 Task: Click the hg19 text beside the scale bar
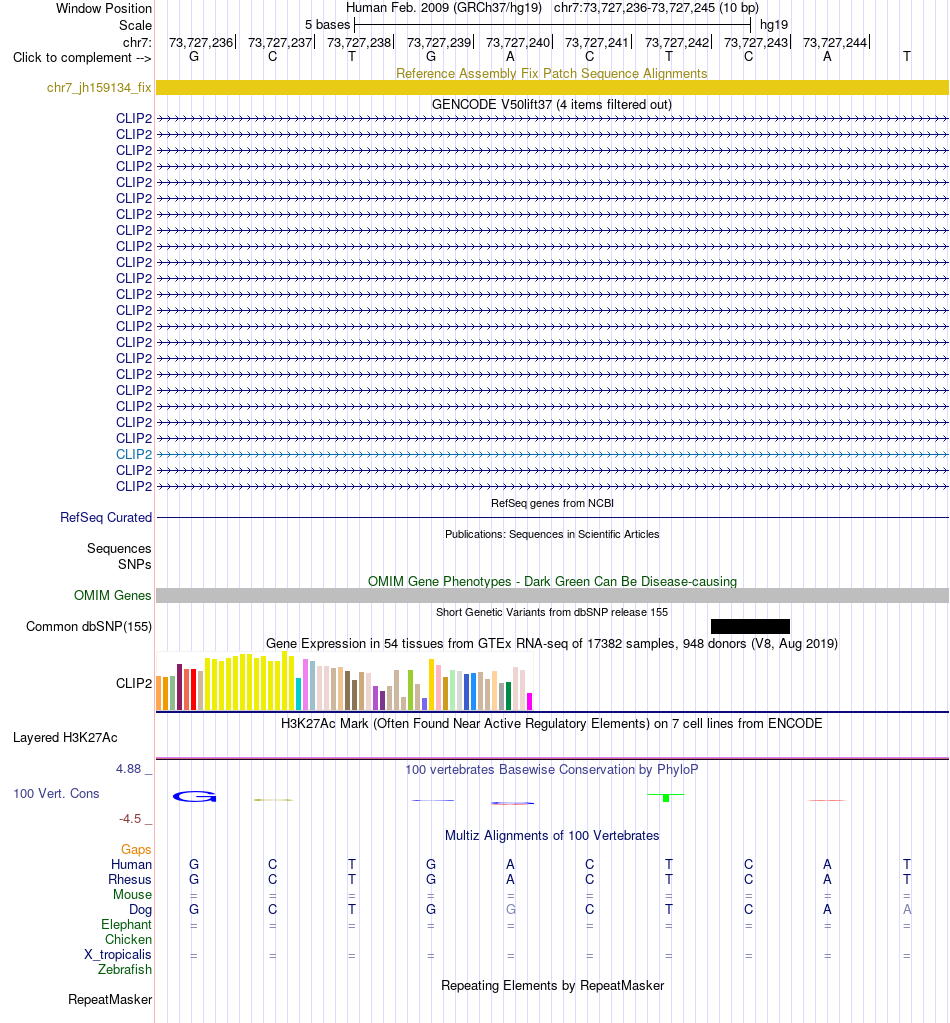[x=774, y=25]
